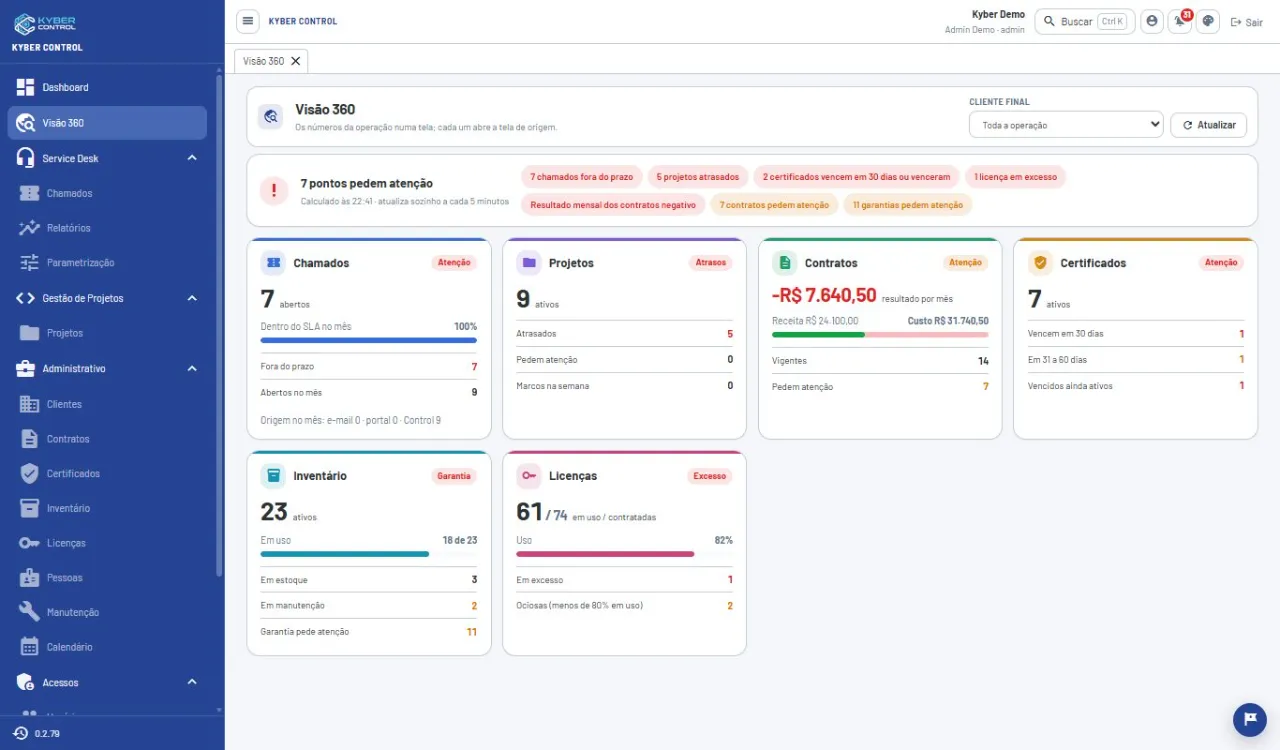Collapse the Administrativo section
The image size is (1280, 750).
[192, 368]
